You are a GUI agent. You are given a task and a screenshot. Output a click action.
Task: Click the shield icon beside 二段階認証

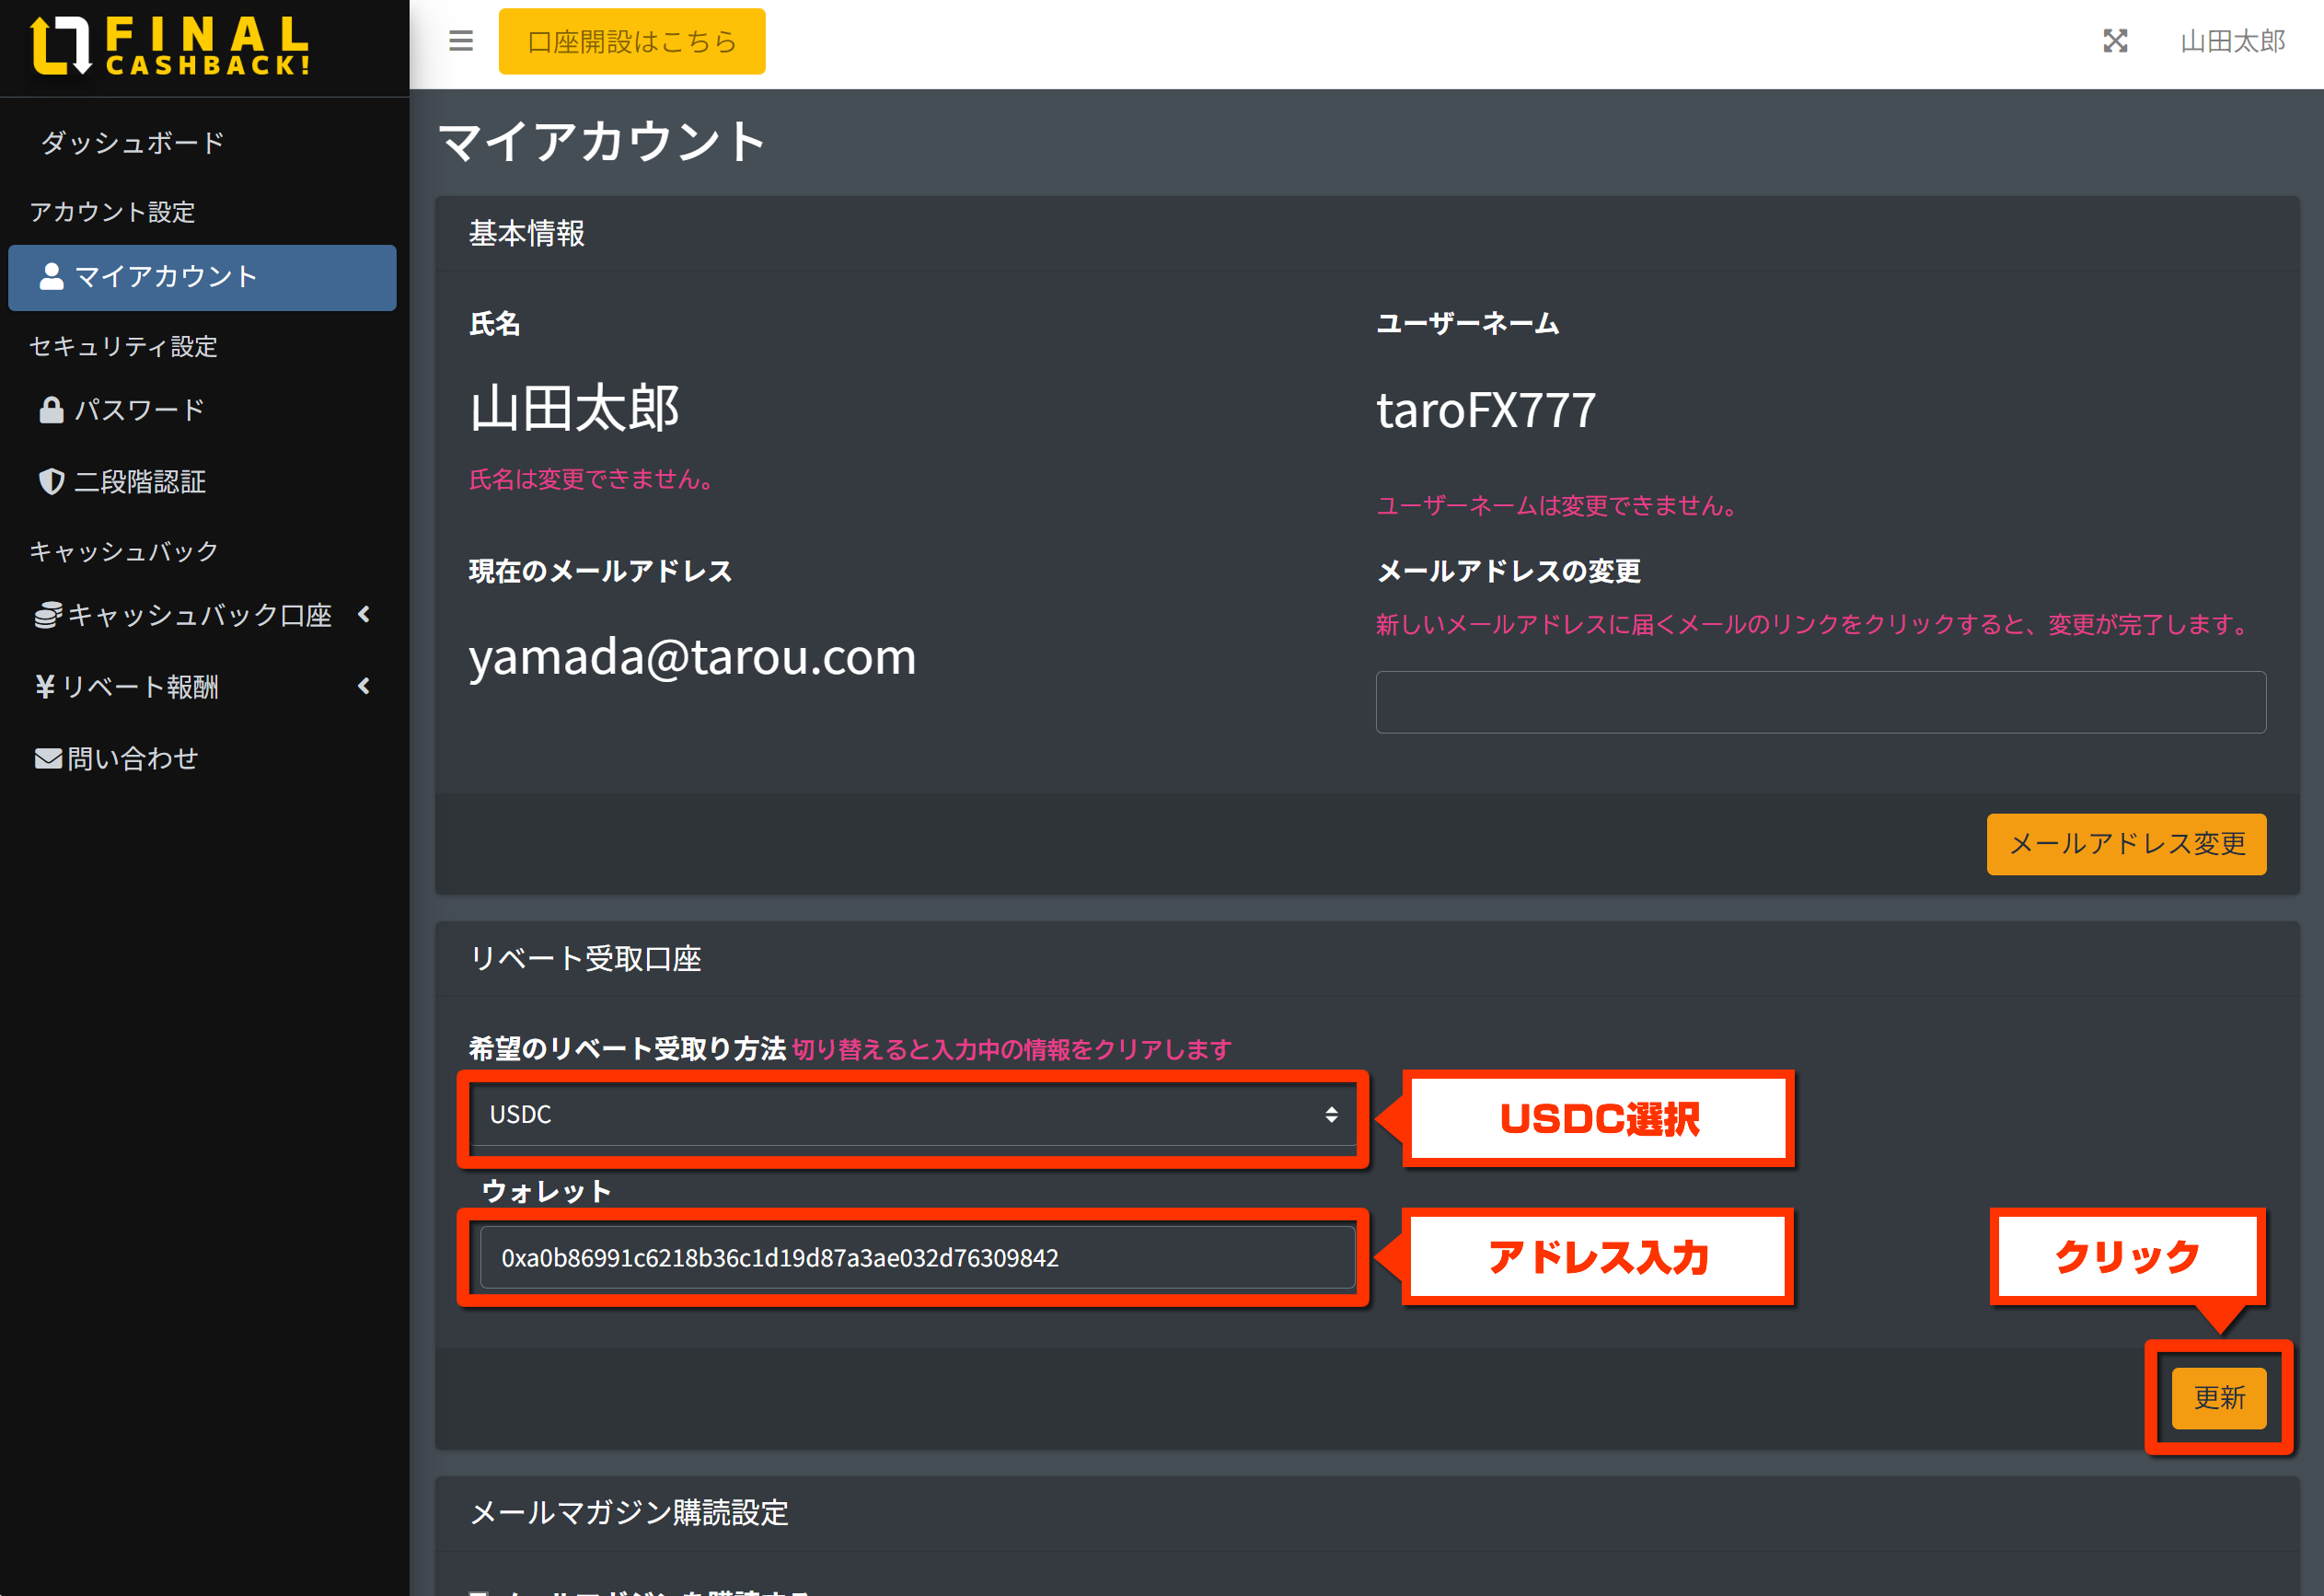[x=51, y=482]
